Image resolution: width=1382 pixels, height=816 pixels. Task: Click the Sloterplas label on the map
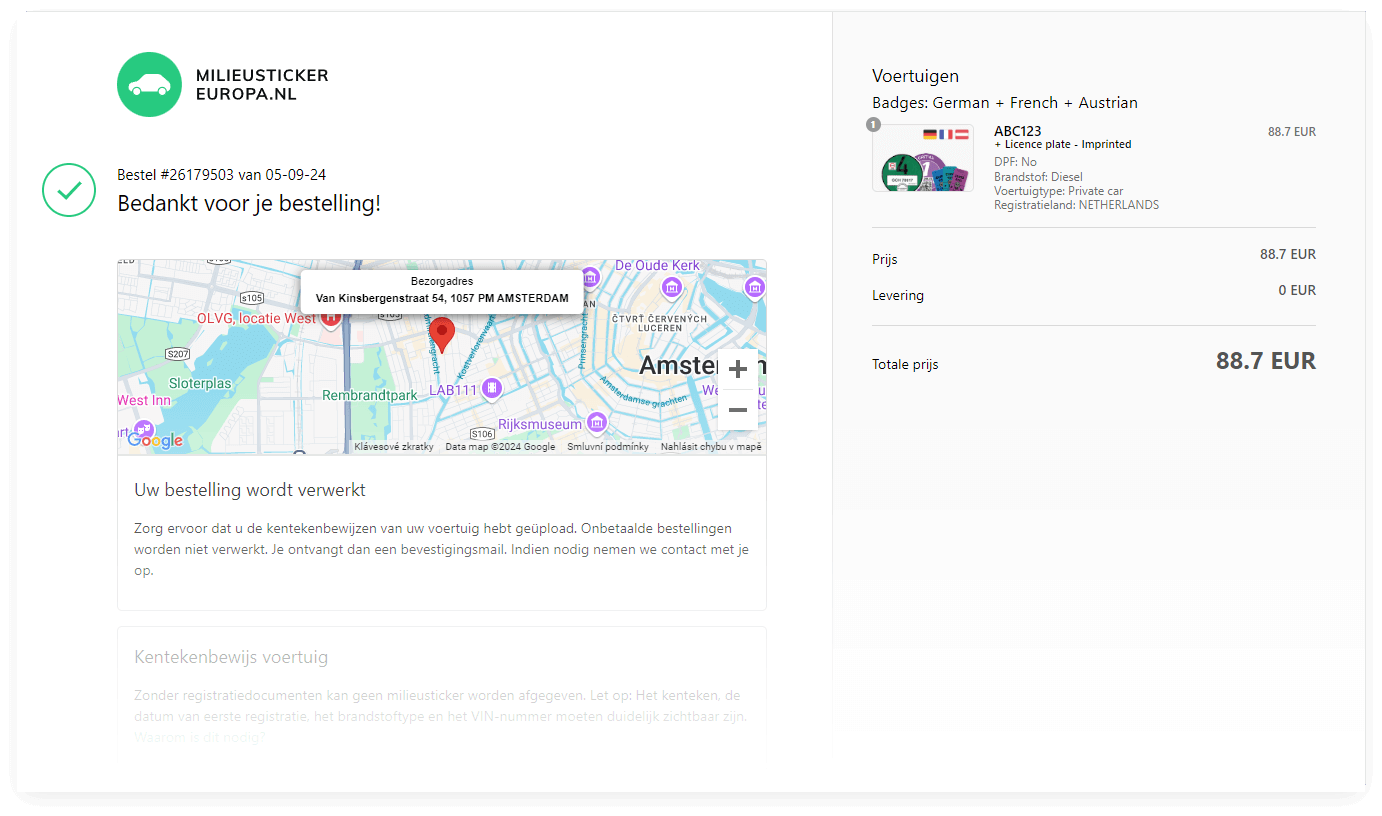pos(200,383)
